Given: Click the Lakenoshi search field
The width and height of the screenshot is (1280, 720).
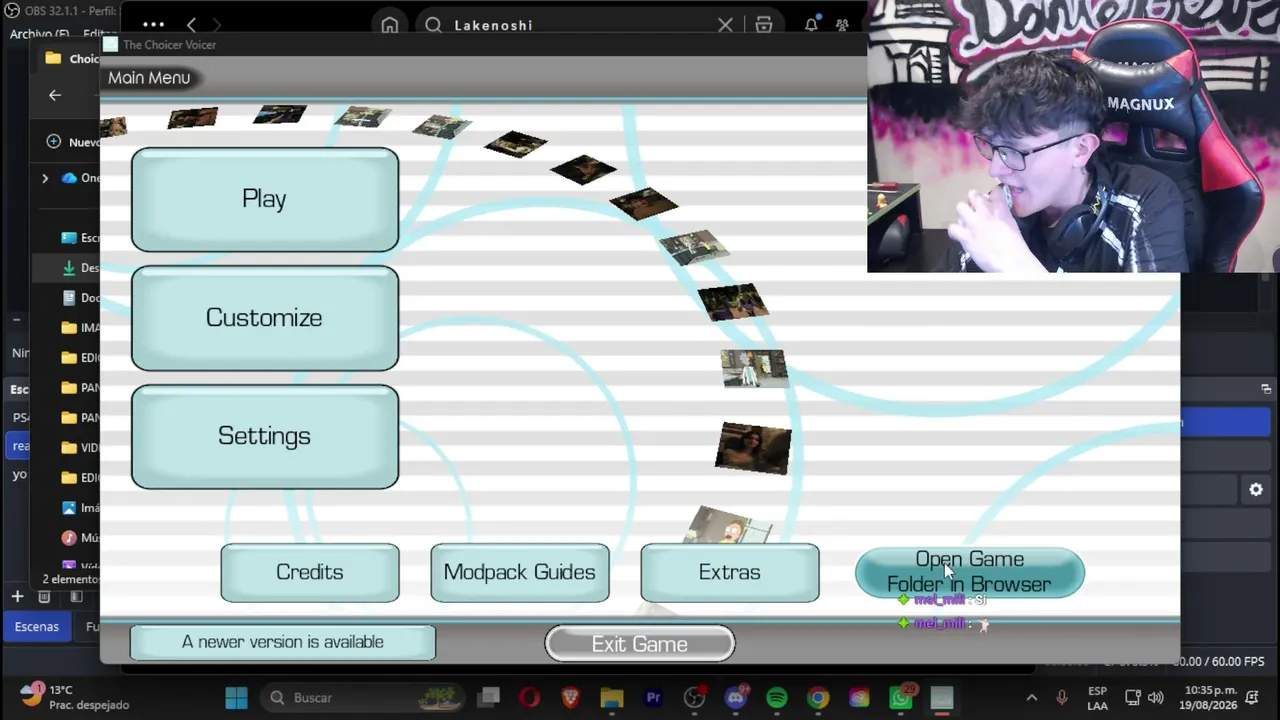Looking at the screenshot, I should point(577,25).
